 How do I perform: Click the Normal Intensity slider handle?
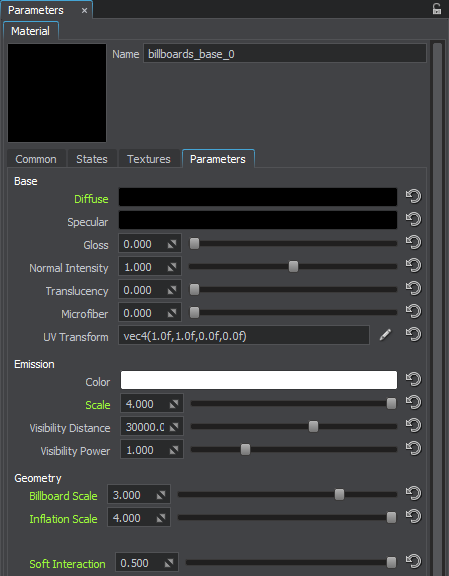(293, 266)
